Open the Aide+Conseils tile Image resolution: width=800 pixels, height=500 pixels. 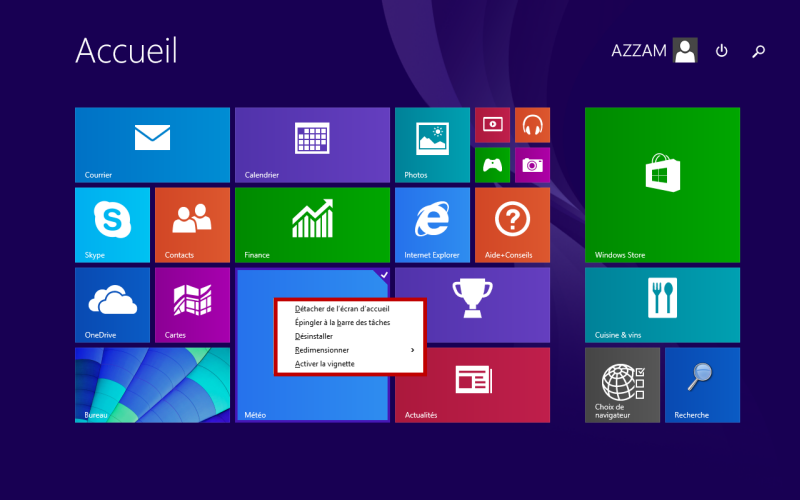click(x=512, y=225)
